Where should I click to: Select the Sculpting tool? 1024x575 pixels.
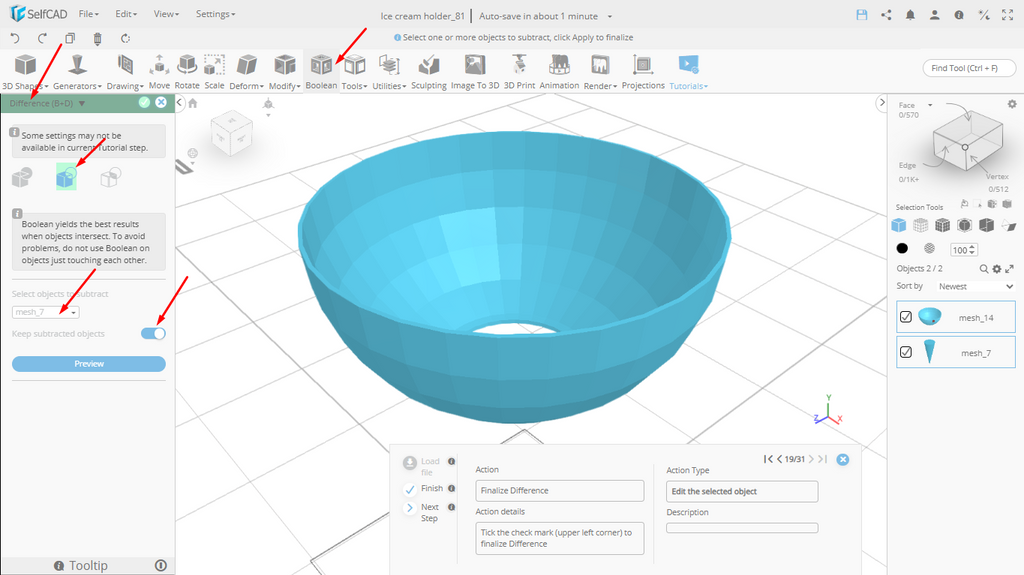428,72
